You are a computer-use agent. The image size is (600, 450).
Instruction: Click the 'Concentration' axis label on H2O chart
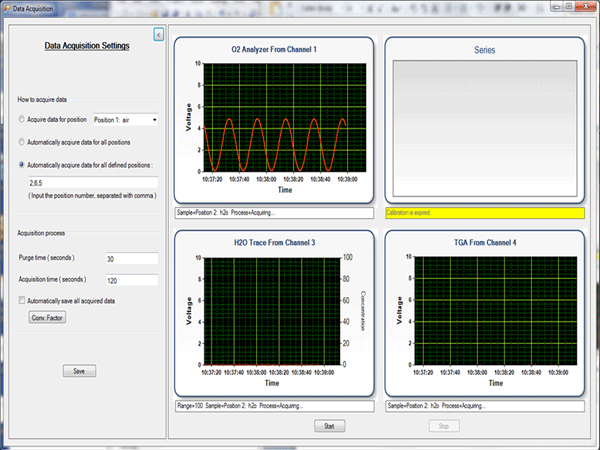point(363,311)
